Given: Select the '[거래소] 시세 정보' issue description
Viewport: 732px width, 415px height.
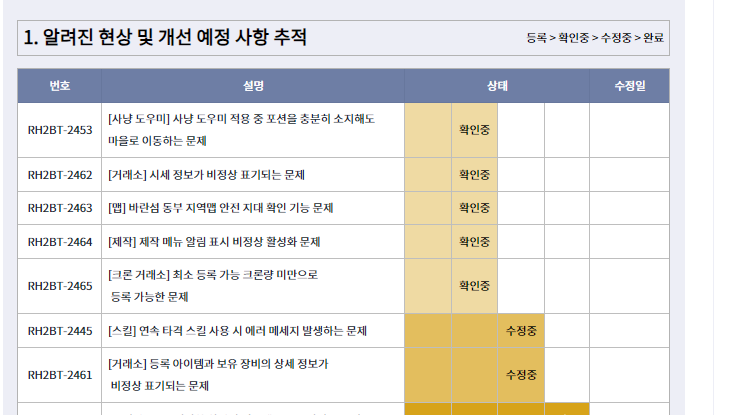Looking at the screenshot, I should click(x=206, y=175).
